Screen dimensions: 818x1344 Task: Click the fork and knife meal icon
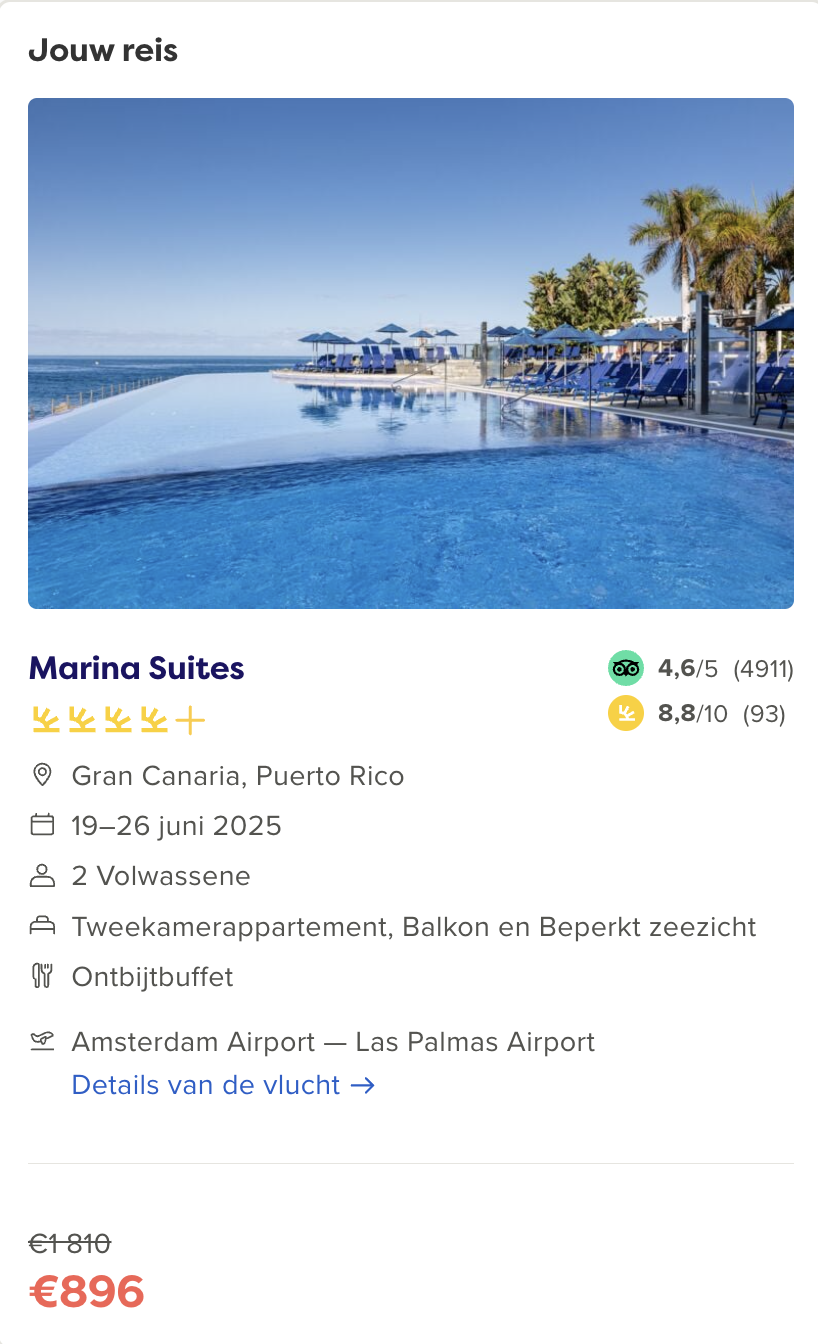pos(42,976)
